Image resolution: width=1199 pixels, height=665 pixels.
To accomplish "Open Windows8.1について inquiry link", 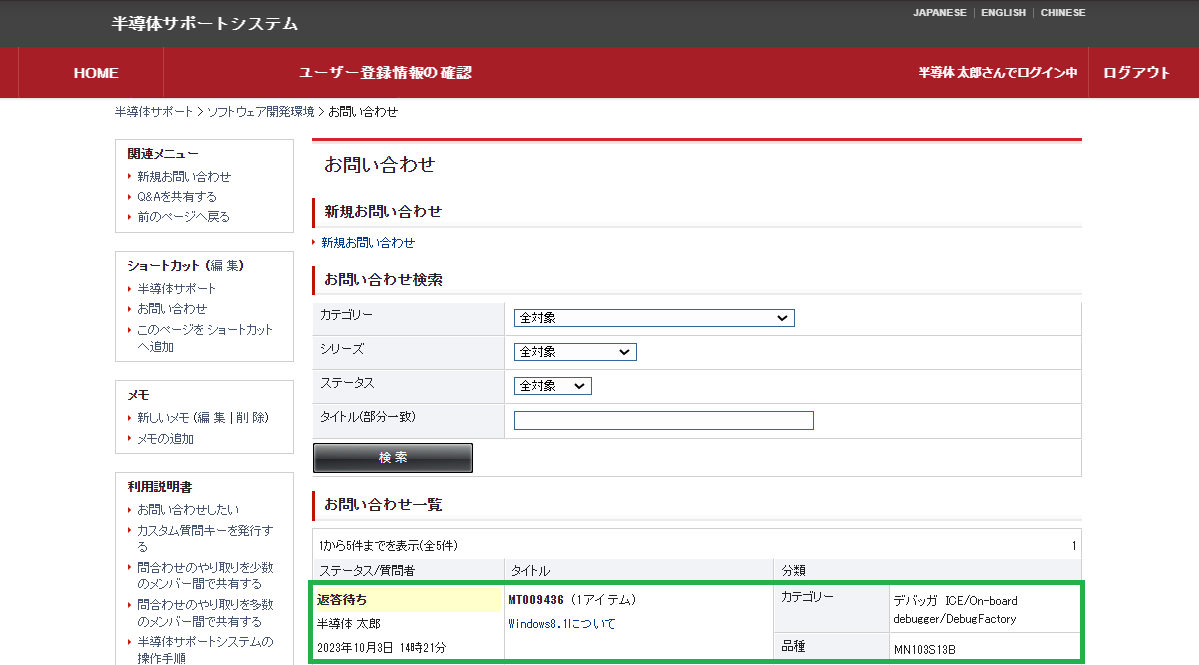I will click(561, 624).
